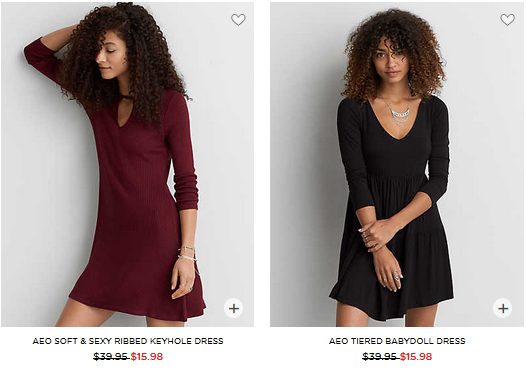Image resolution: width=526 pixels, height=378 pixels.
Task: Click the $15.98 sale price under Keyhole Dress
Action: 147,356
